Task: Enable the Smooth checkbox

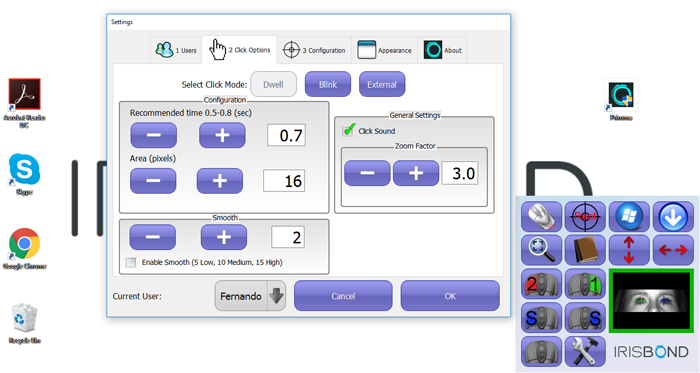Action: pos(131,262)
